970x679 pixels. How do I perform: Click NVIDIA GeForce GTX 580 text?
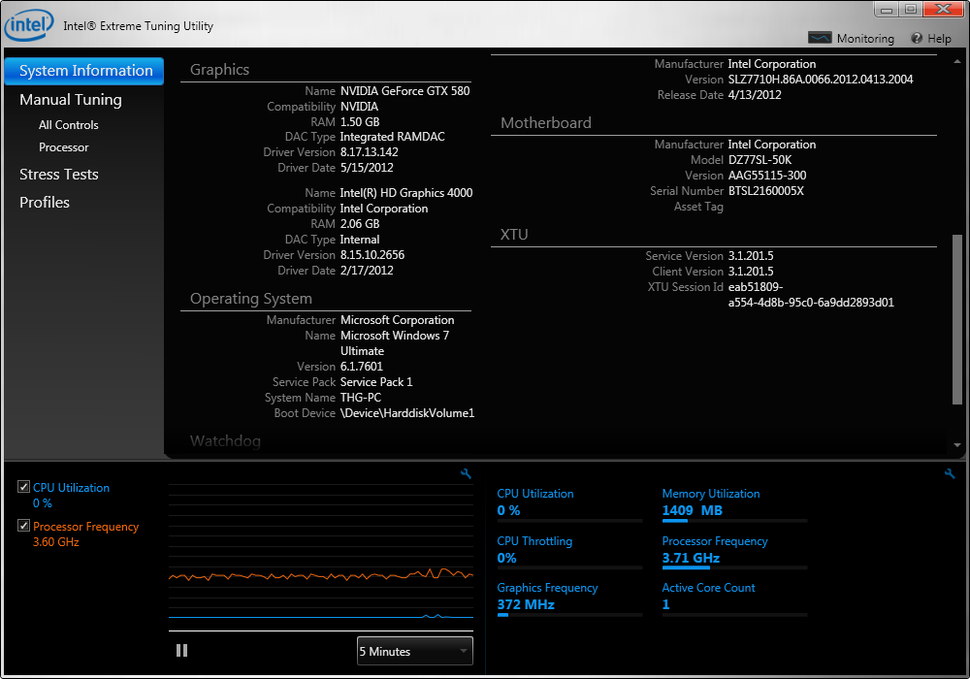pyautogui.click(x=405, y=91)
